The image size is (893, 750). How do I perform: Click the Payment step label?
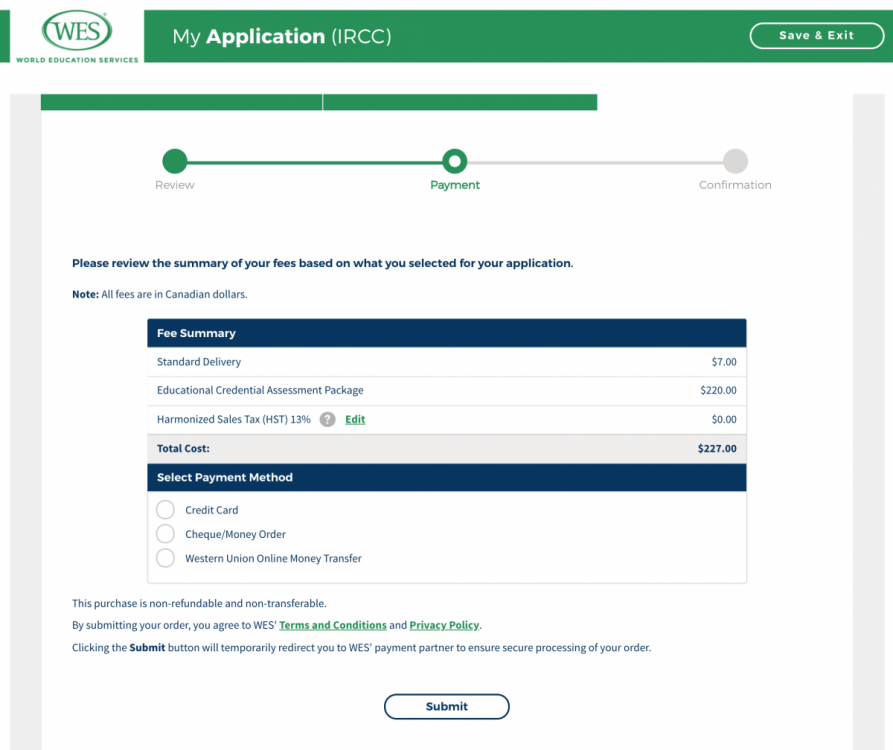455,185
